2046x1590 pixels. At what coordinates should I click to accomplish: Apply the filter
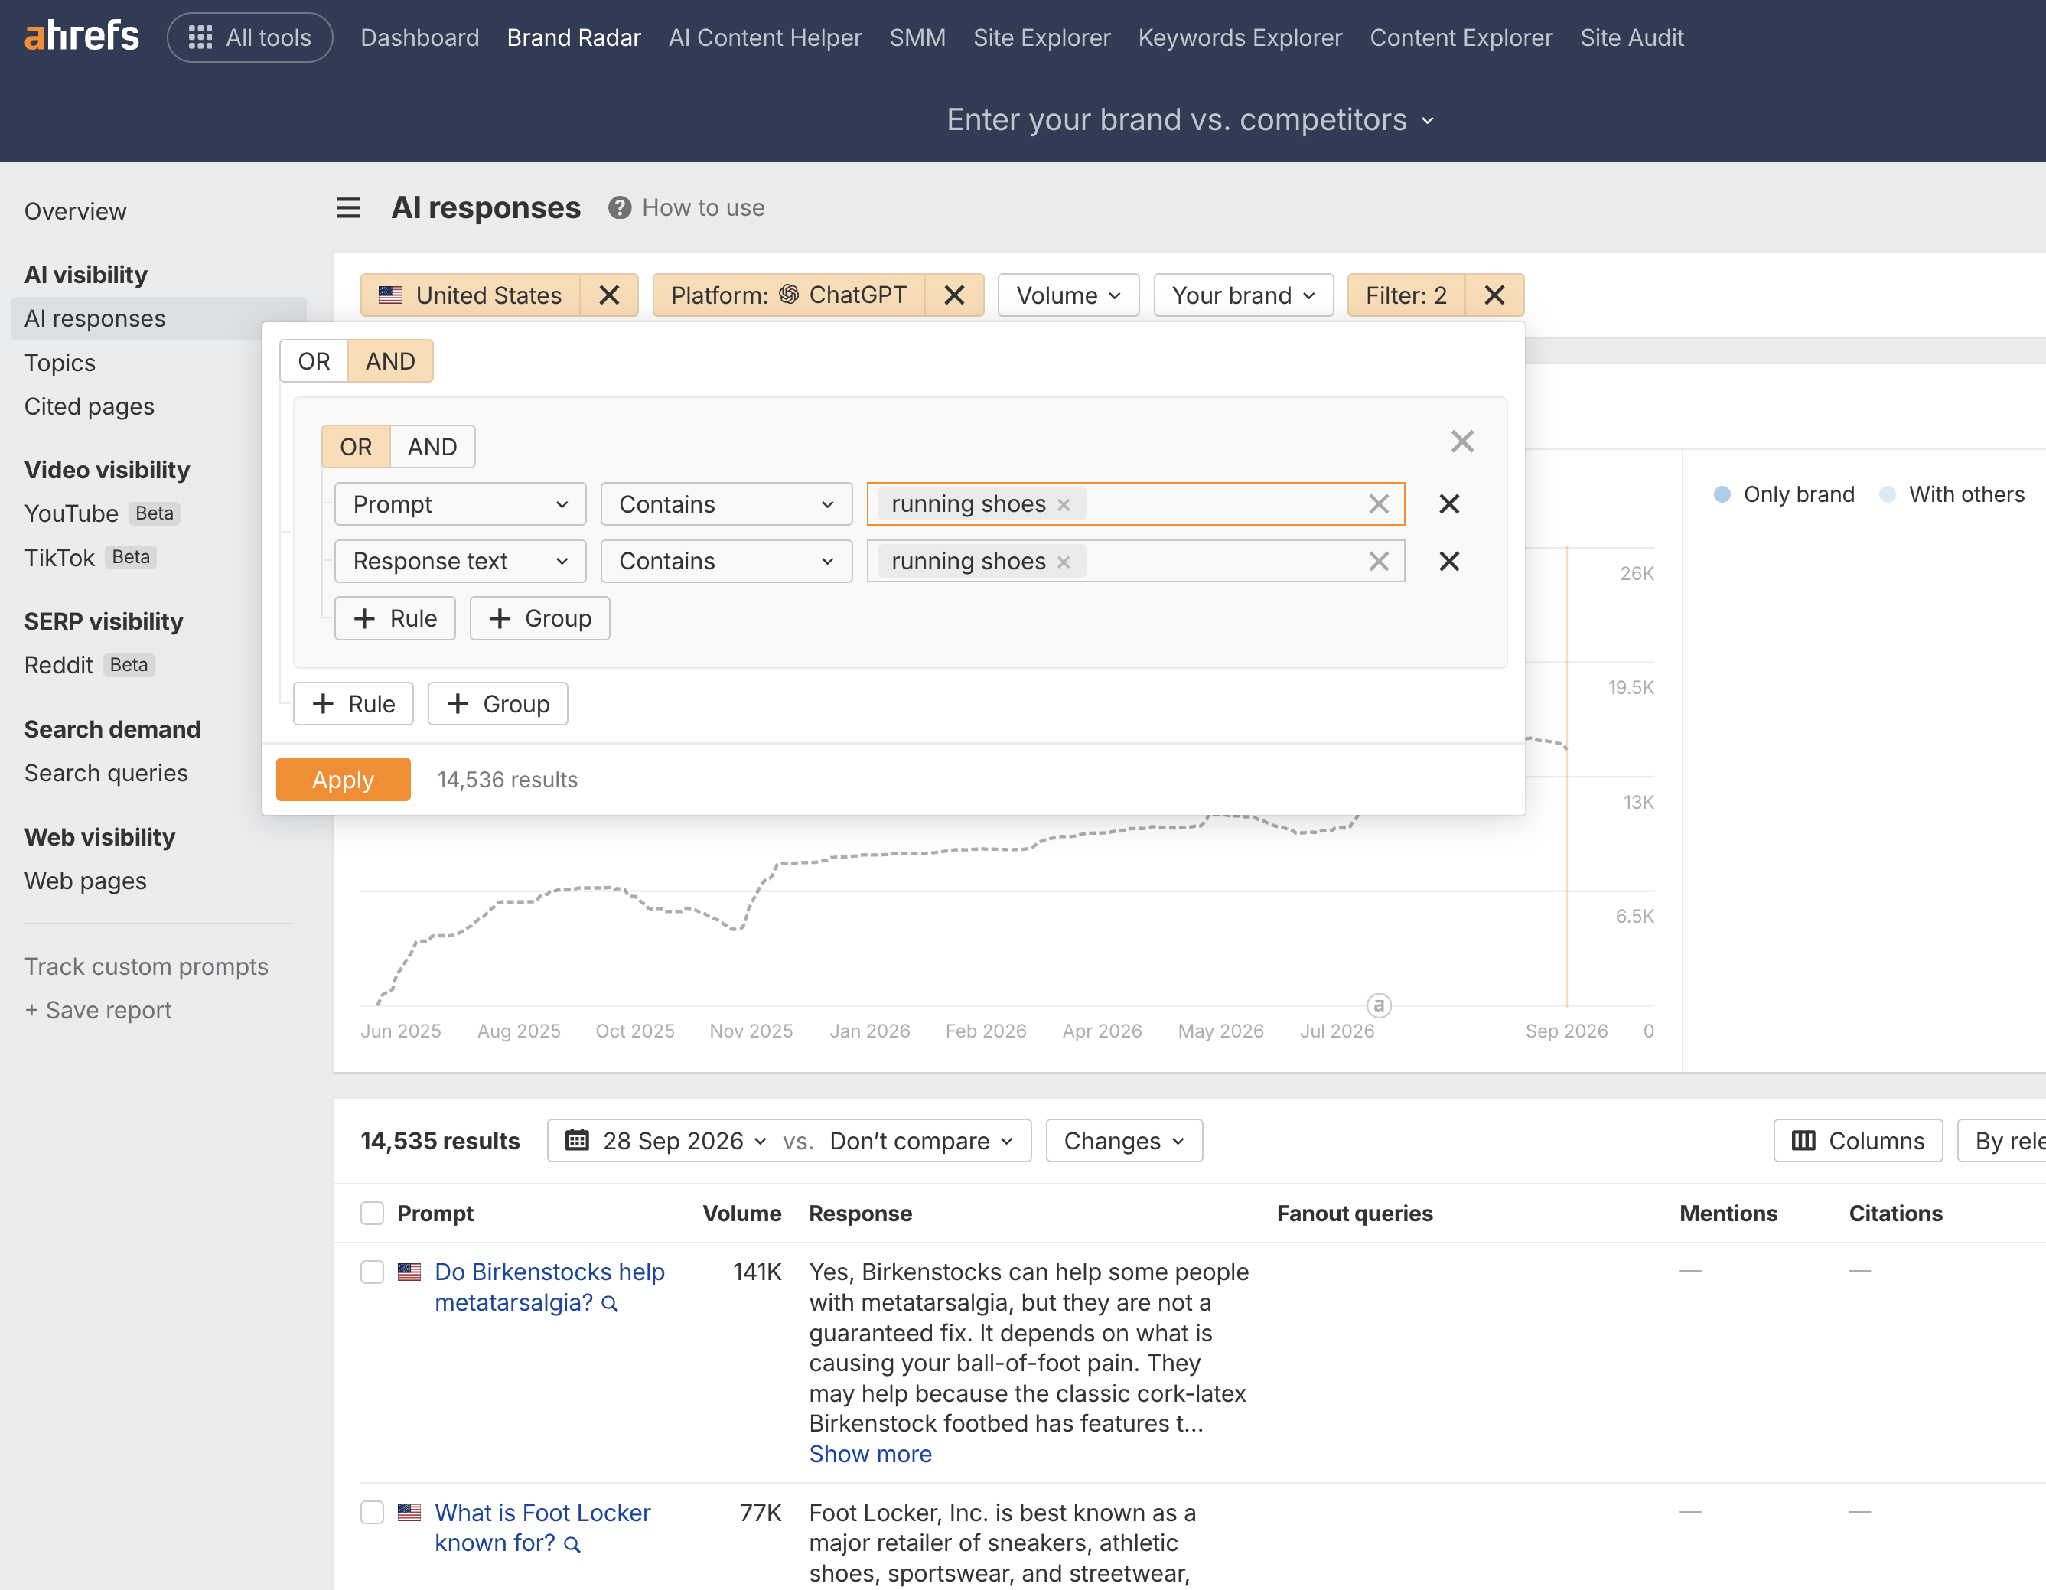click(x=343, y=779)
